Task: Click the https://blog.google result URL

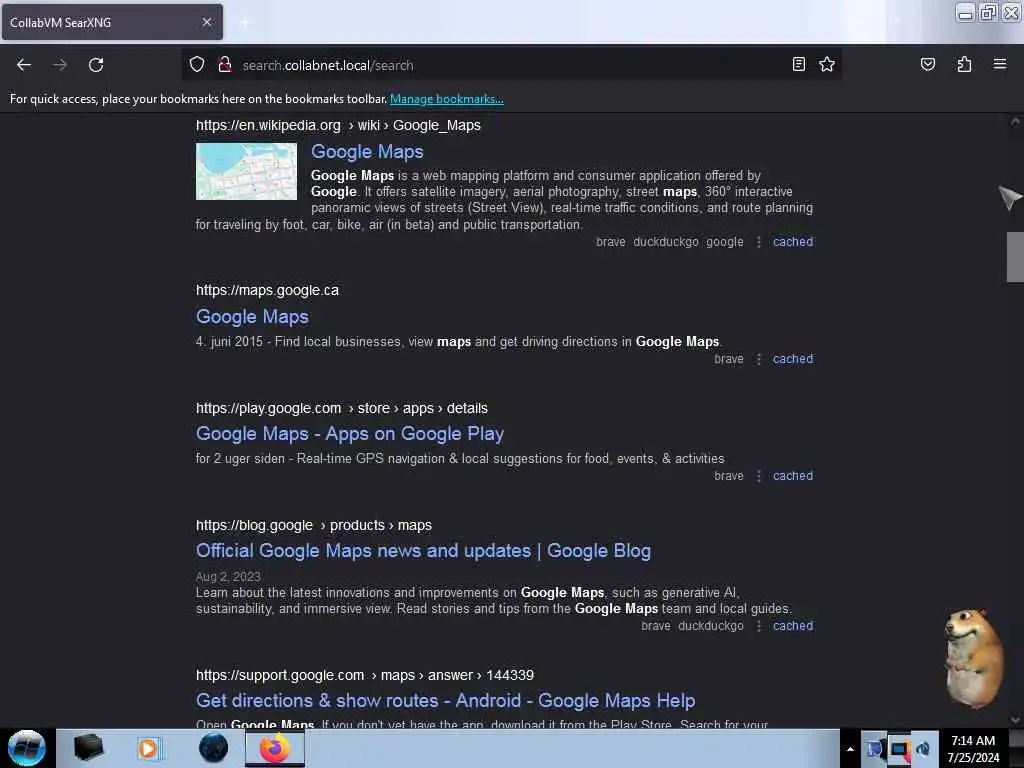Action: [x=313, y=525]
